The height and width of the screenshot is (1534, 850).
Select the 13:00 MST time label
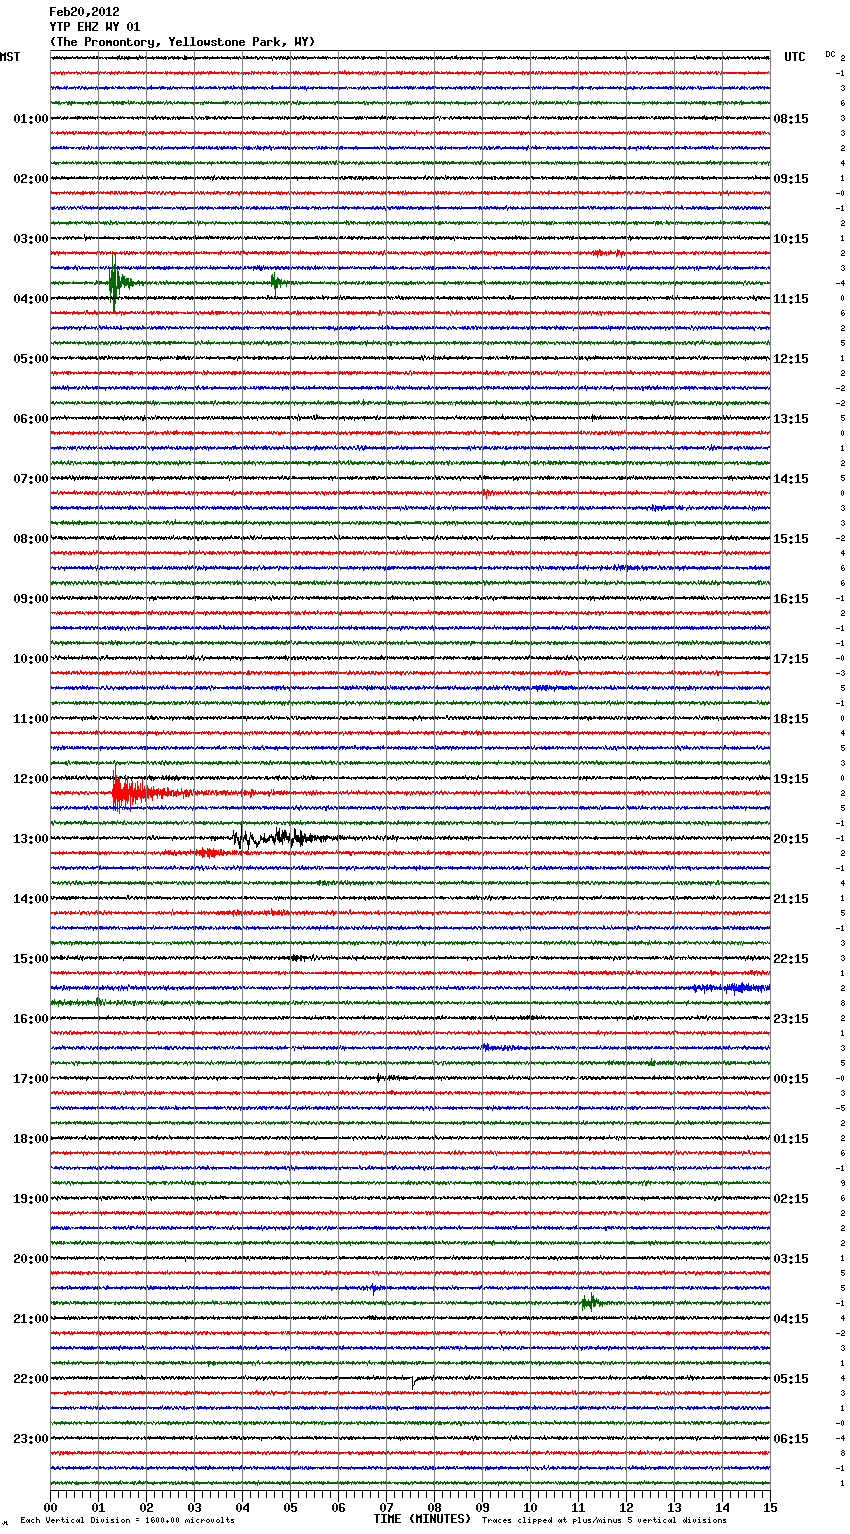30,839
